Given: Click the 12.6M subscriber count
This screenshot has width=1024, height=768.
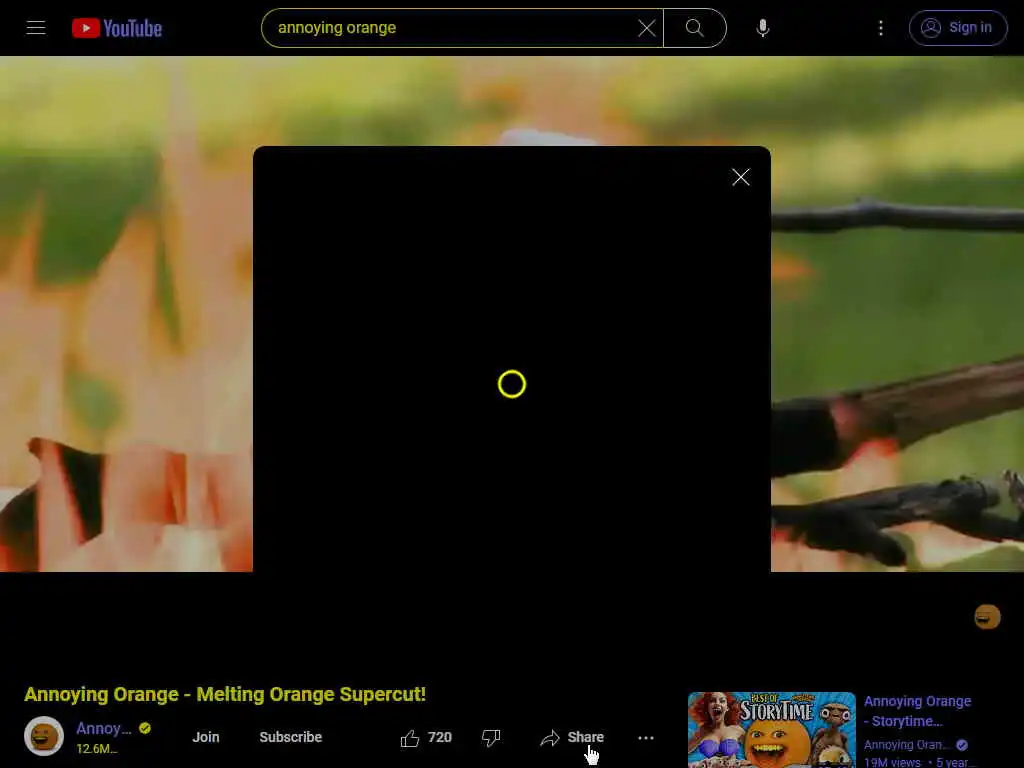Looking at the screenshot, I should coord(97,748).
